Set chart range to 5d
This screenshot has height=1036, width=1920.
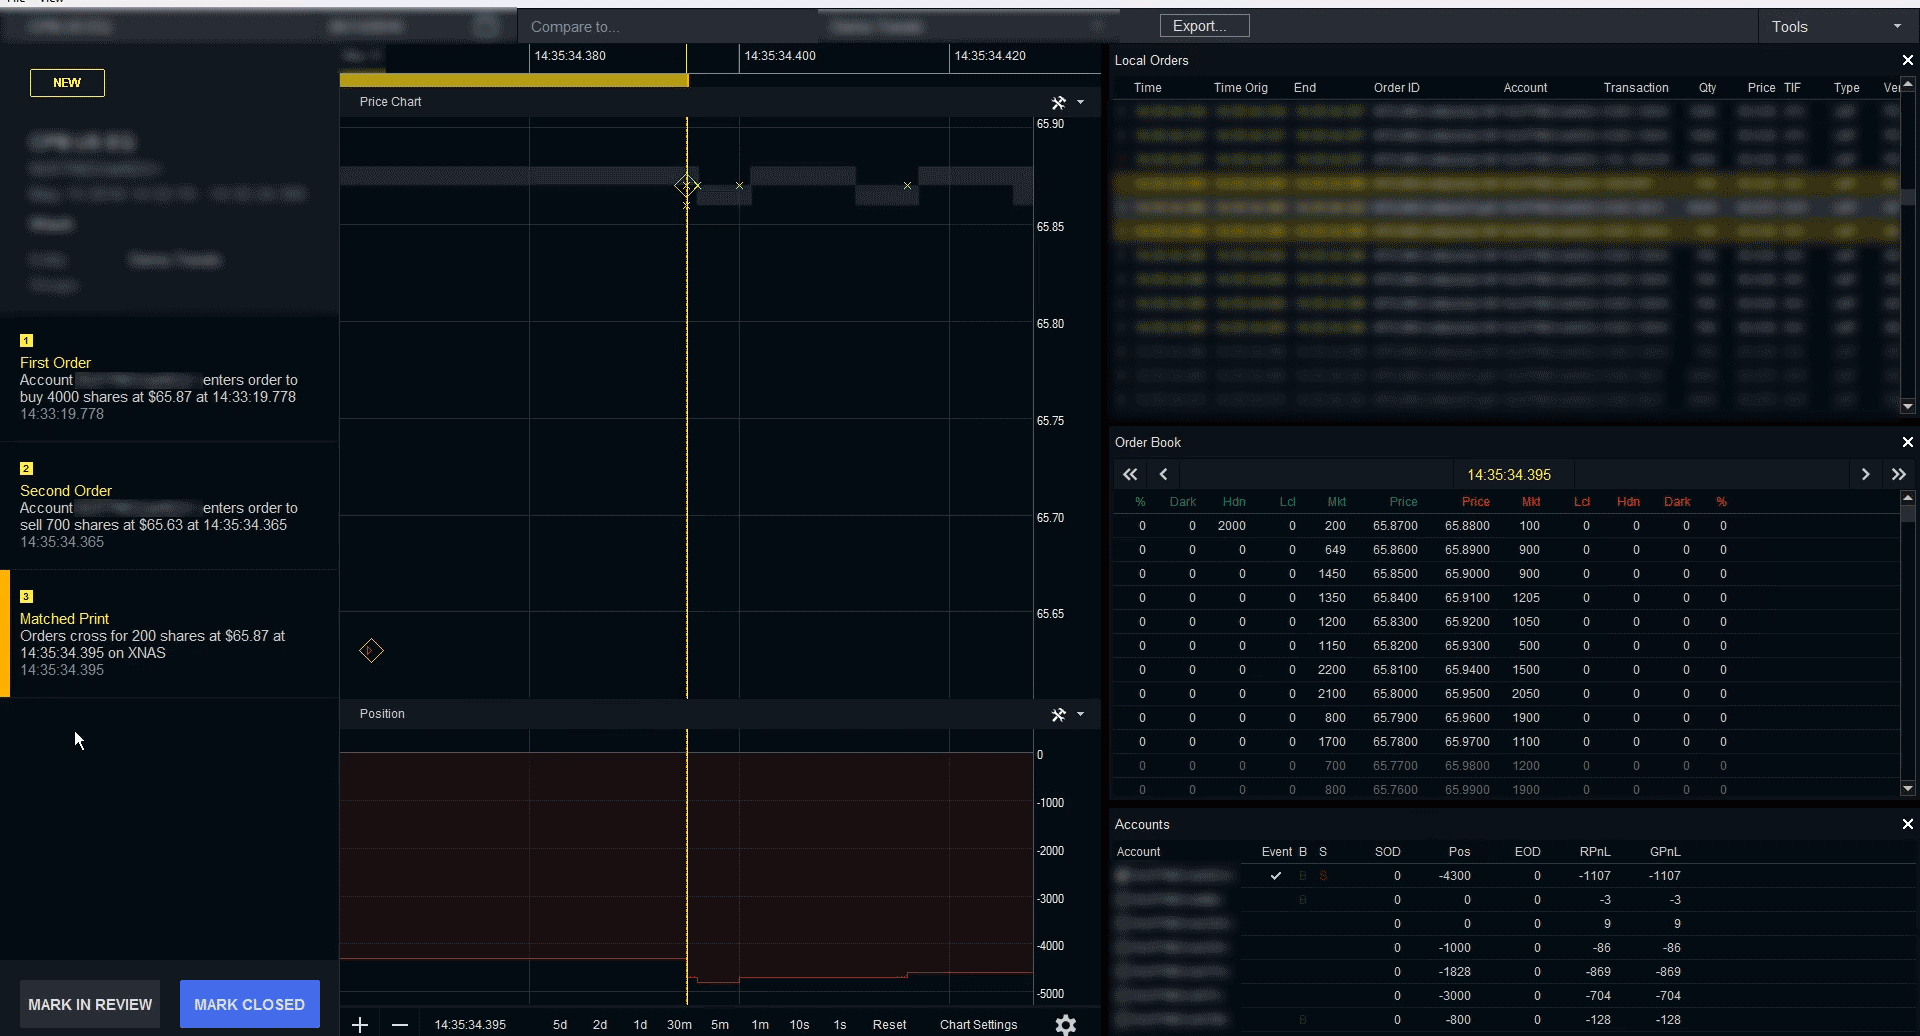coord(560,1024)
